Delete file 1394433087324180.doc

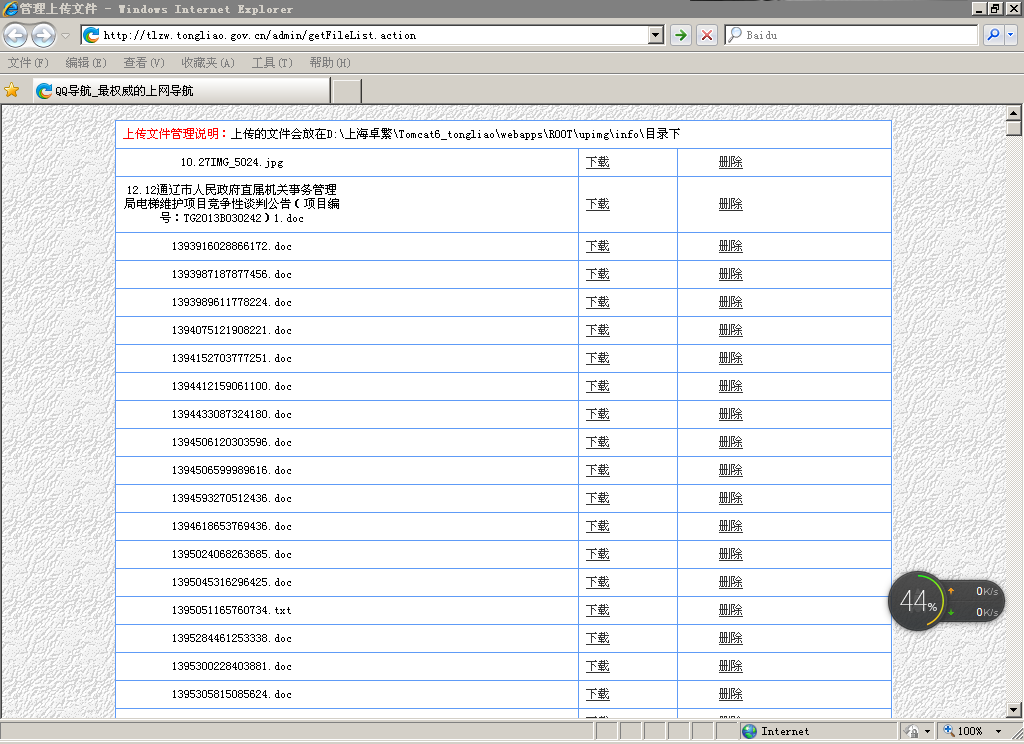(x=730, y=414)
